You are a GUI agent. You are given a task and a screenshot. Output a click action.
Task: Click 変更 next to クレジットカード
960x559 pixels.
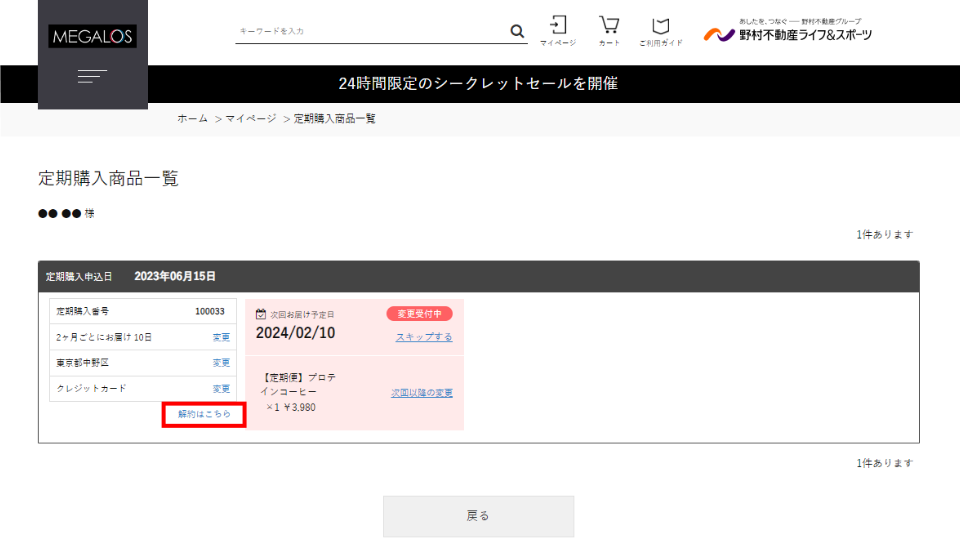tap(221, 388)
